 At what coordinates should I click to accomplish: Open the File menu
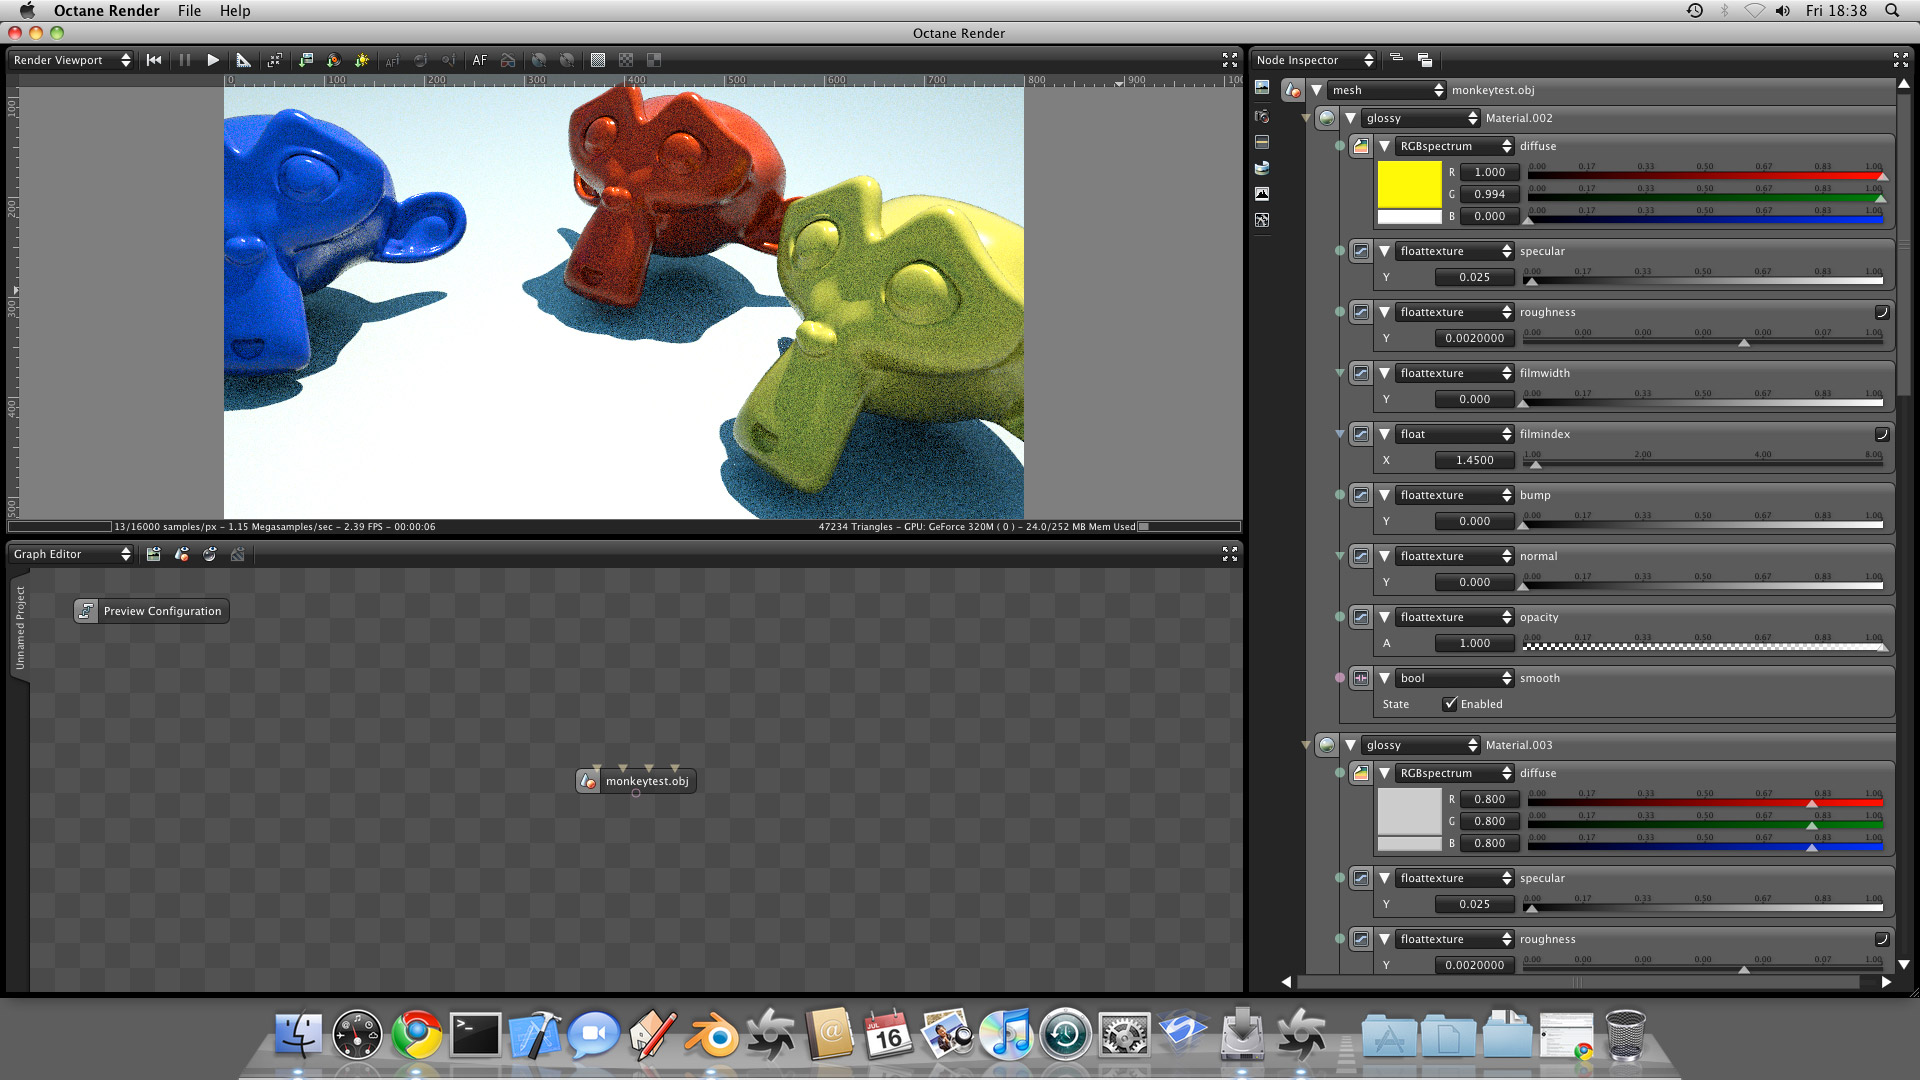pos(189,11)
